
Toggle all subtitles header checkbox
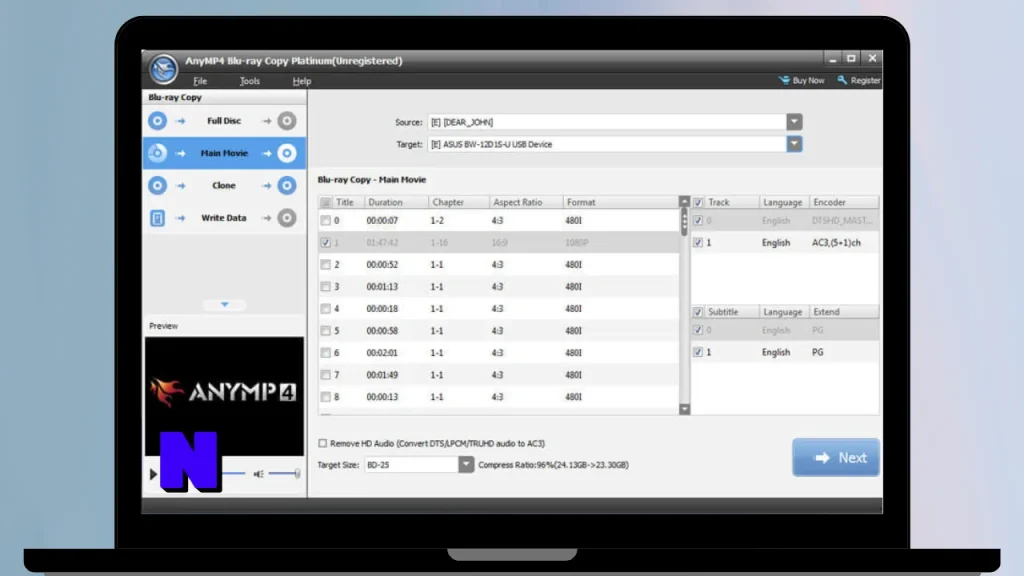(697, 312)
